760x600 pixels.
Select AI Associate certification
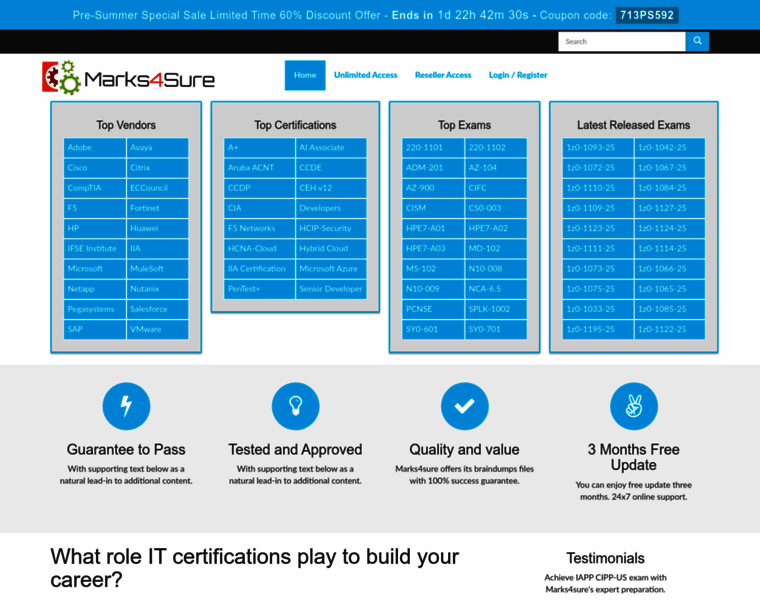331,147
